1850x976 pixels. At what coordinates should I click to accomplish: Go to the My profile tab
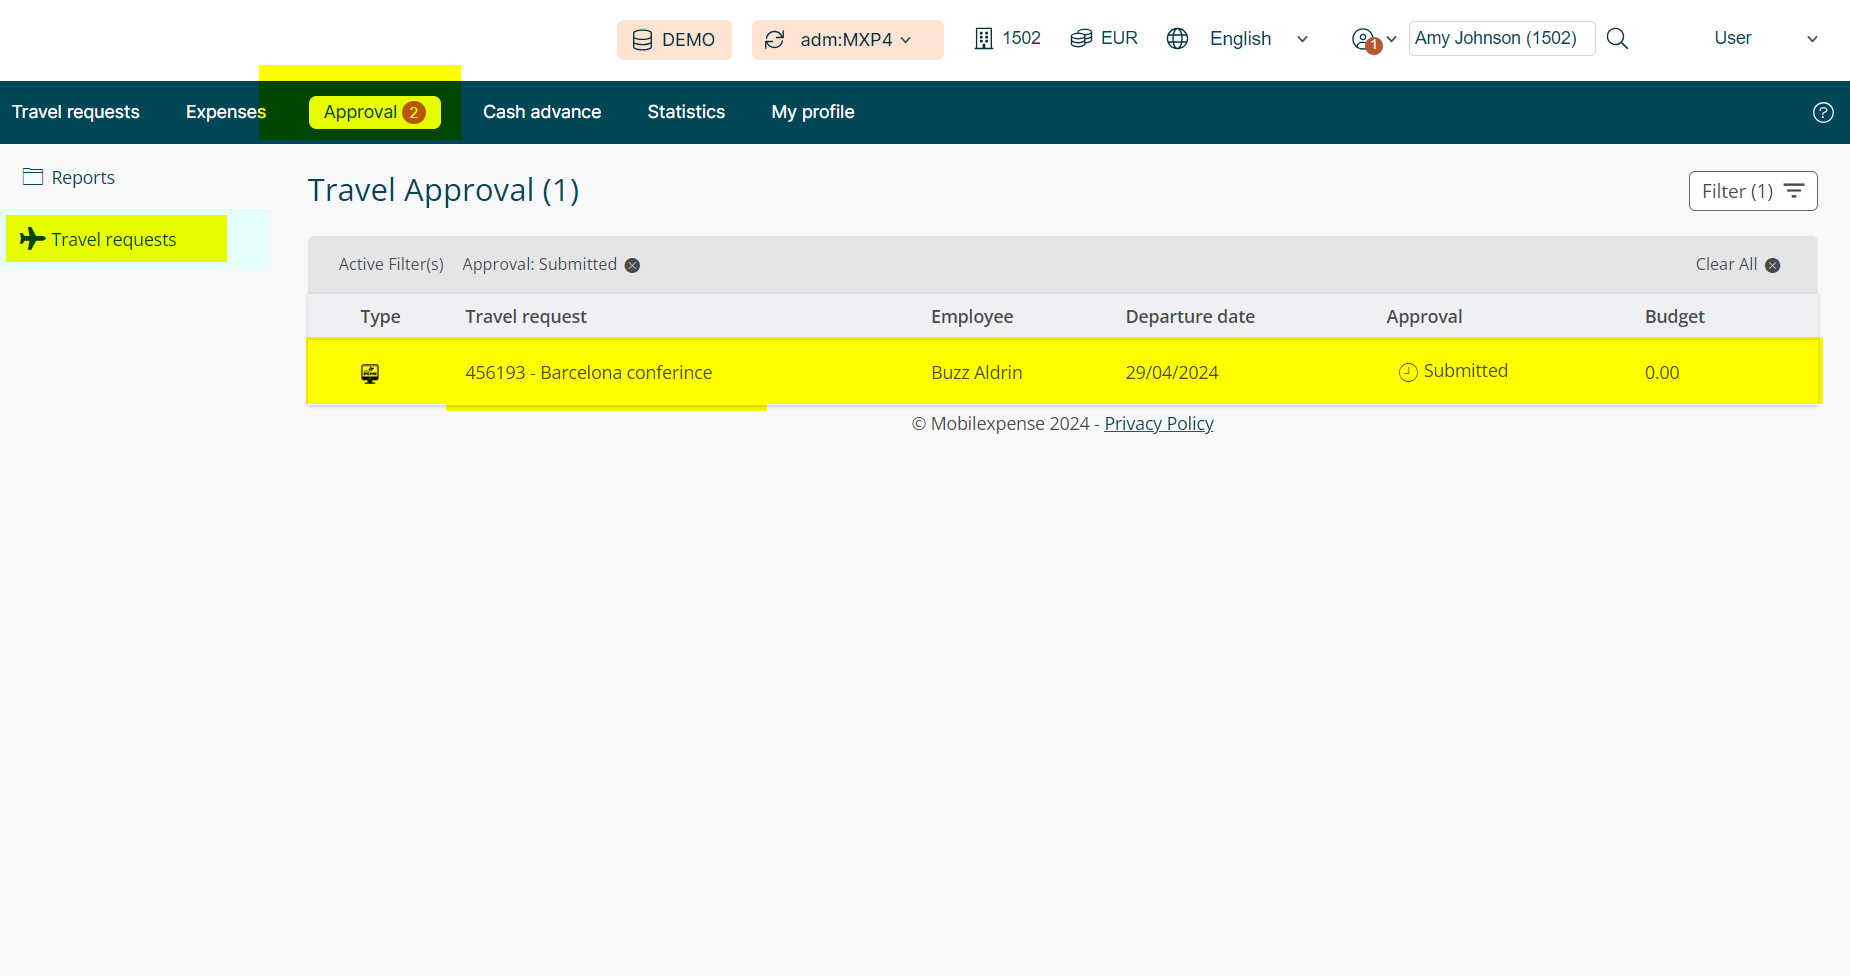(812, 112)
